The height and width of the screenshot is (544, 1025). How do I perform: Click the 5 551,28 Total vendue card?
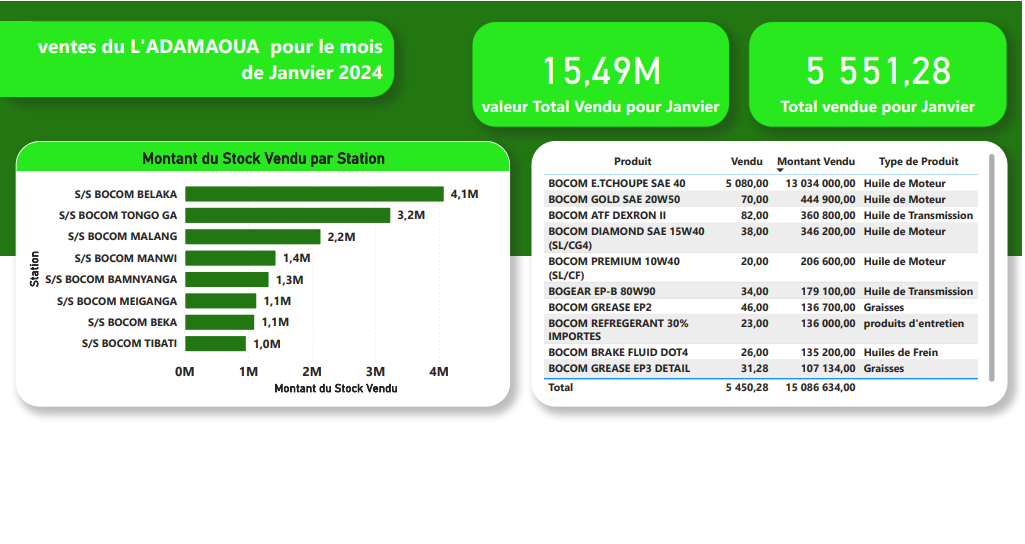[878, 75]
